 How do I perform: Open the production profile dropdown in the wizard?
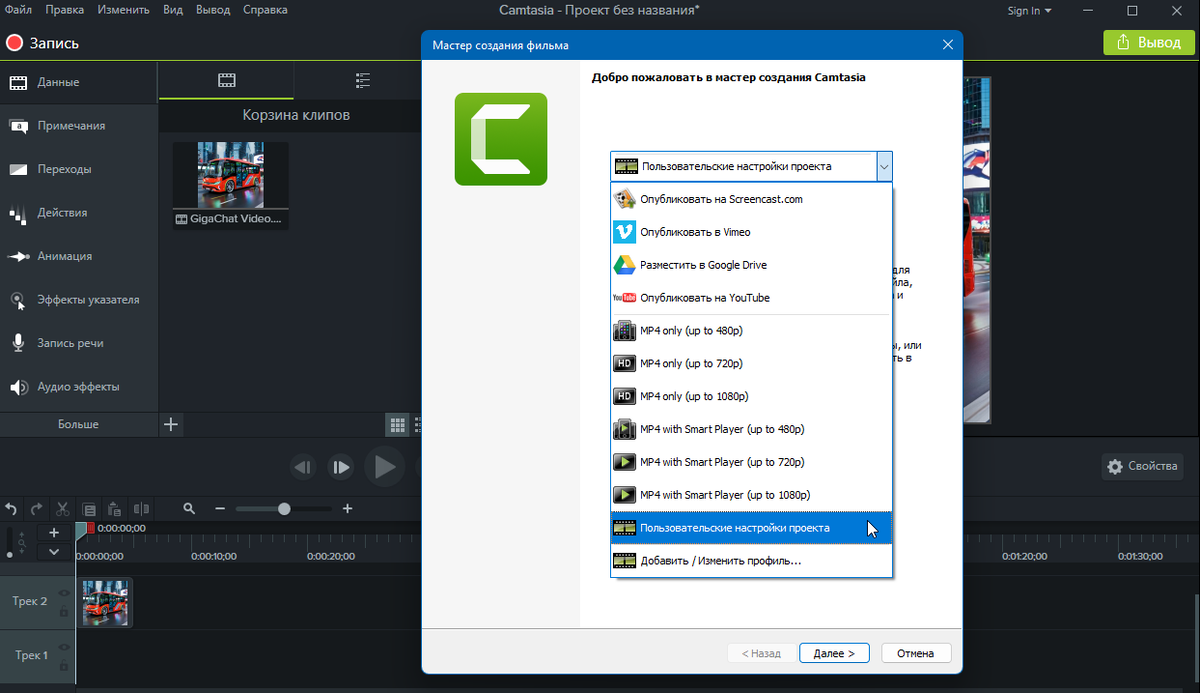884,166
